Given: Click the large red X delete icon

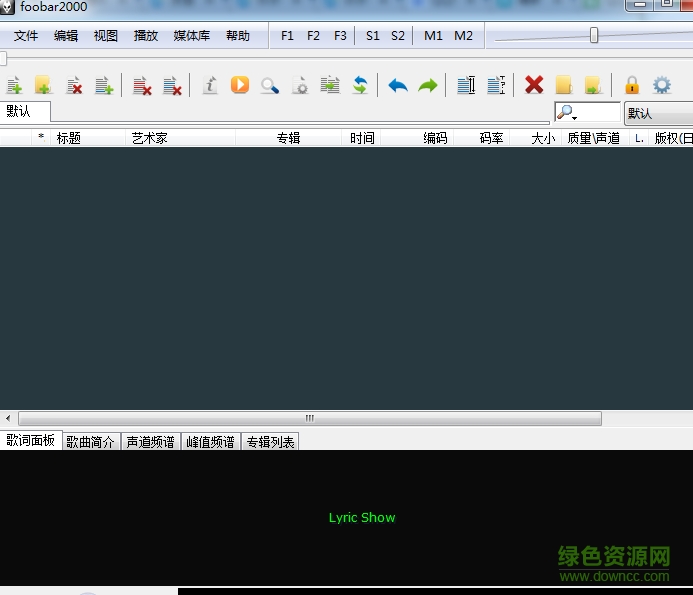Looking at the screenshot, I should [x=534, y=85].
